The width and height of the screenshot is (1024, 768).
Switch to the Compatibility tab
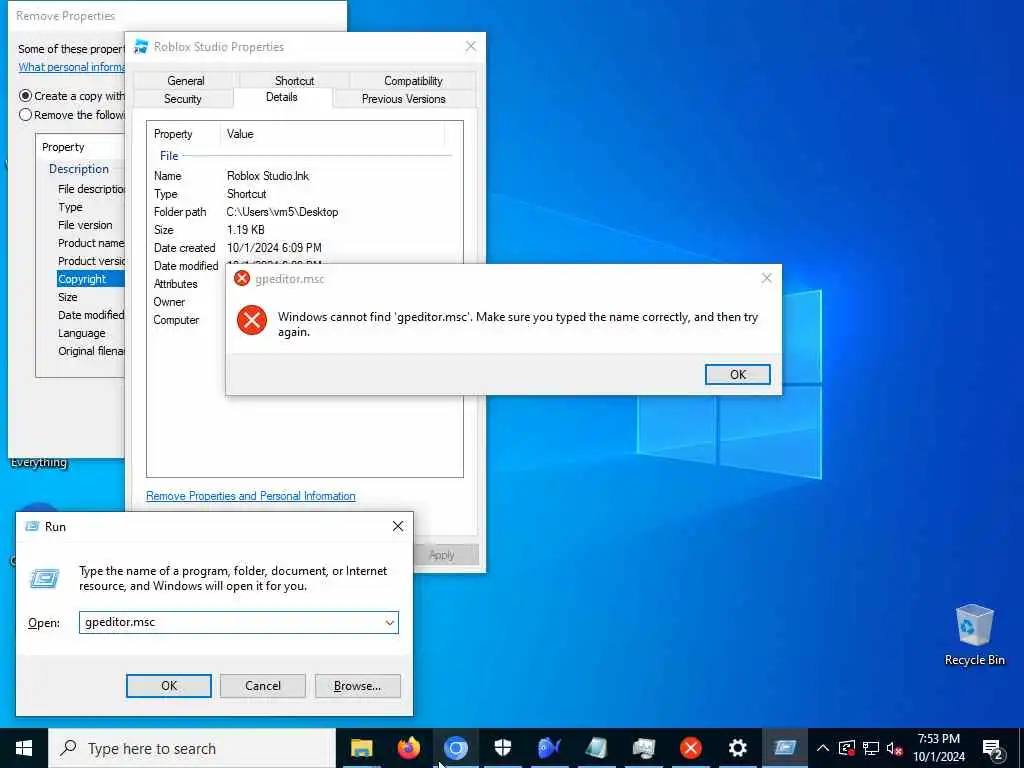tap(413, 81)
